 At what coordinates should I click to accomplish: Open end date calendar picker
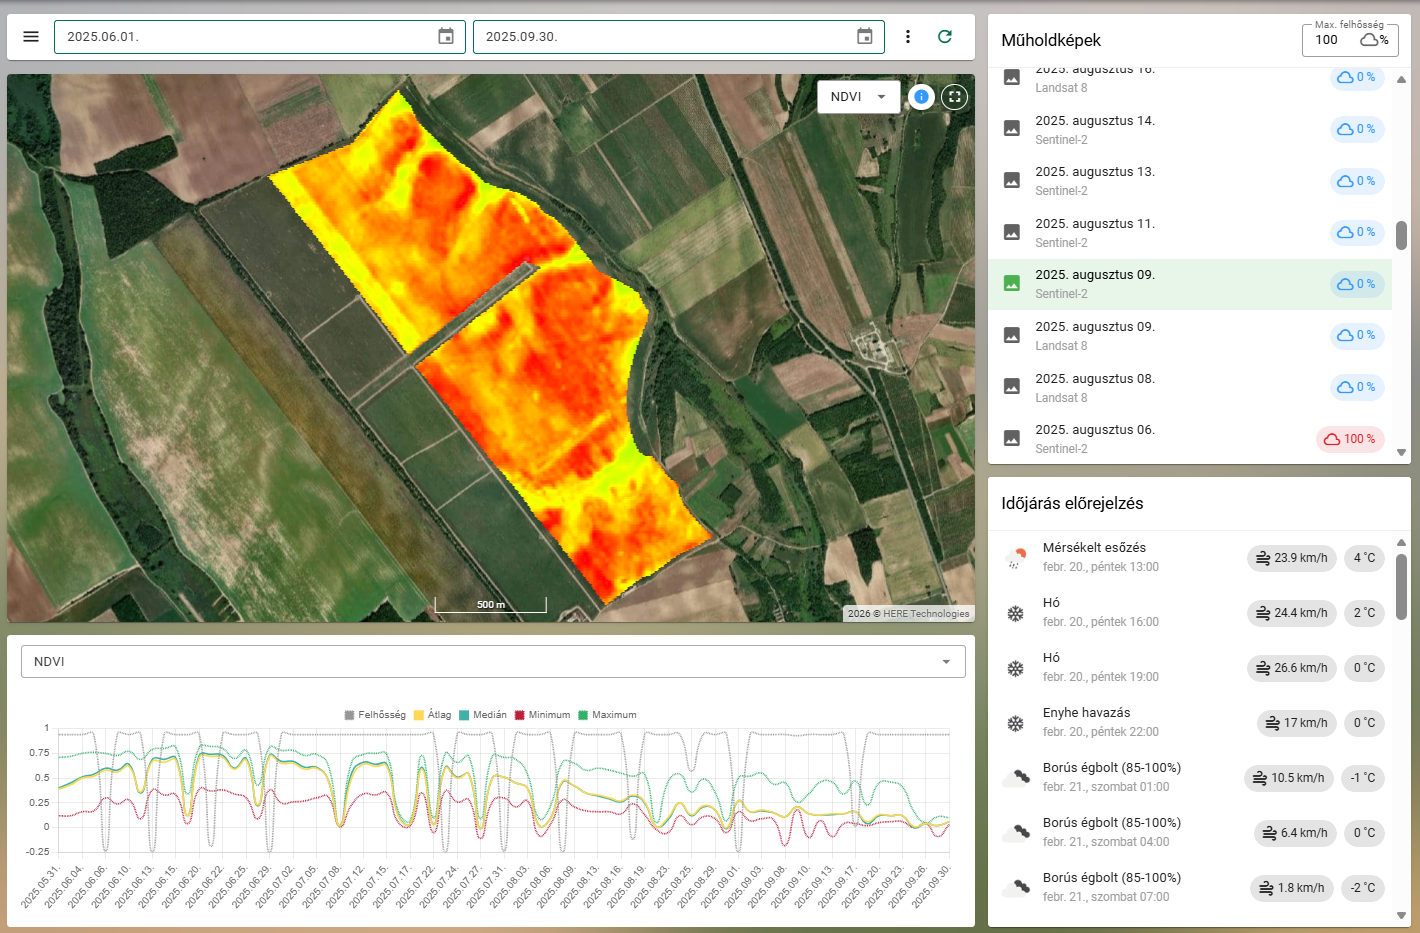click(x=865, y=37)
